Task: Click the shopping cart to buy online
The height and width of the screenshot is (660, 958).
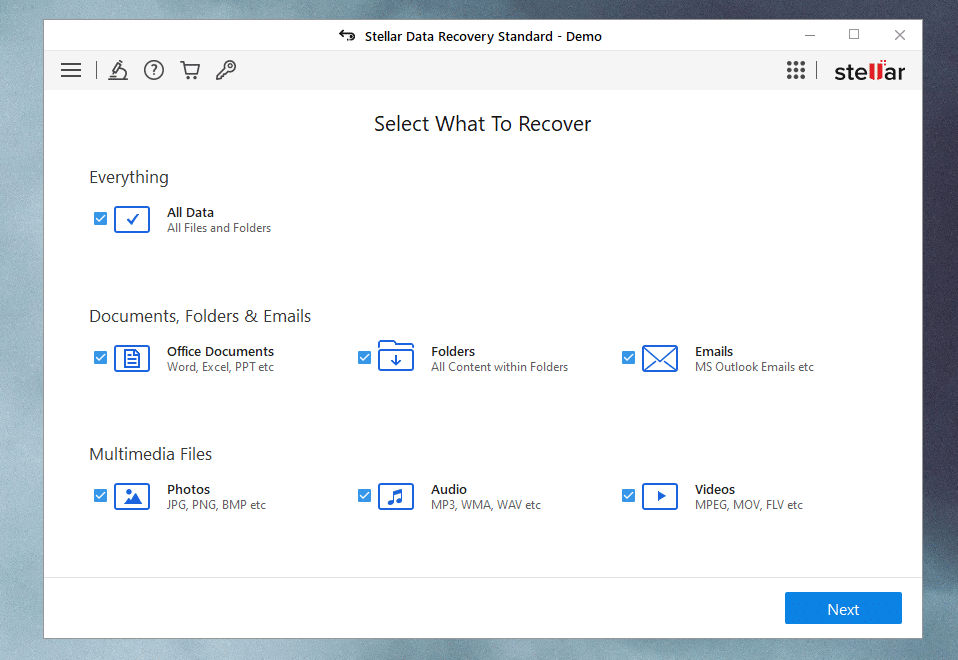Action: [x=190, y=70]
